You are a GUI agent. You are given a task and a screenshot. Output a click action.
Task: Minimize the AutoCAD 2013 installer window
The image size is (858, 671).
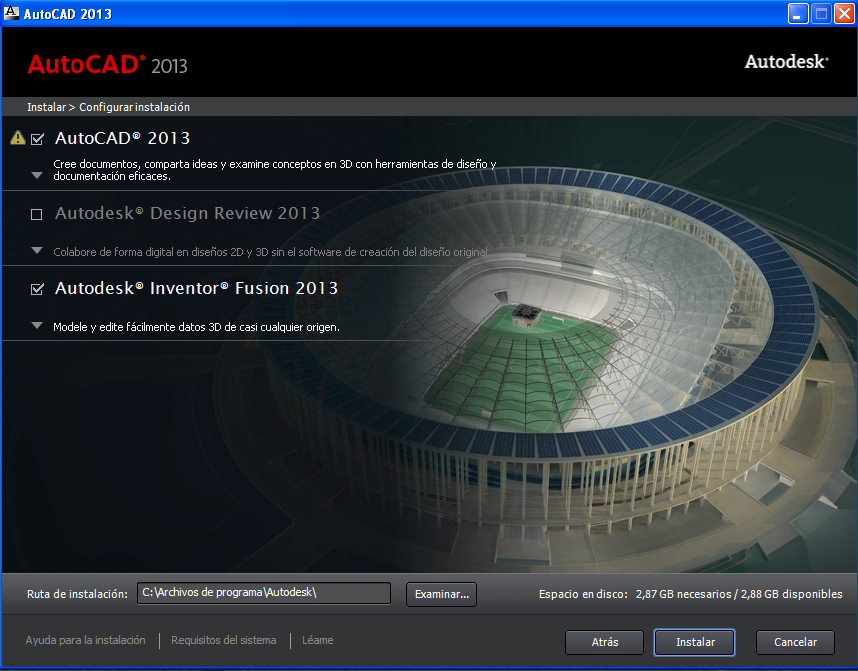tap(798, 14)
